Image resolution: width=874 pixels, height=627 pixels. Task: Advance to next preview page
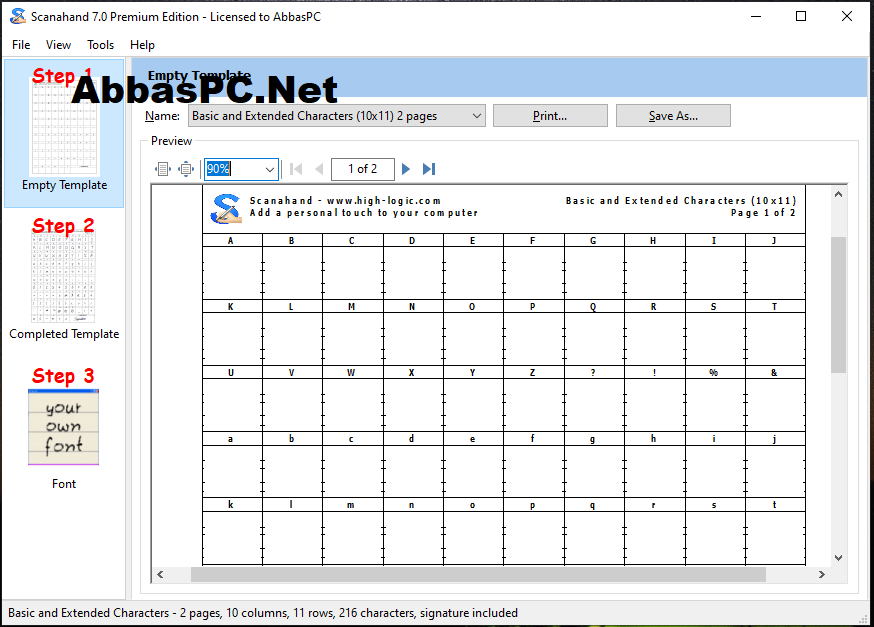coord(406,169)
